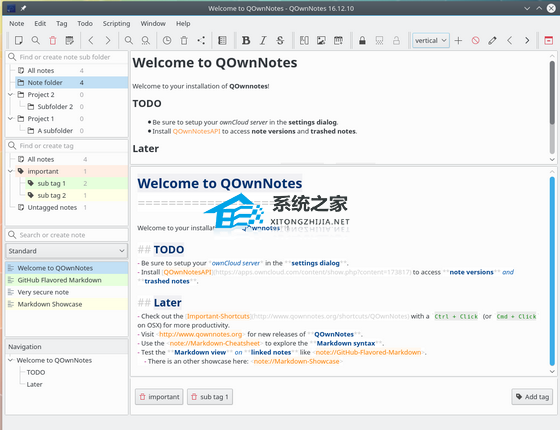Open the vertical workspace dropdown

point(431,40)
